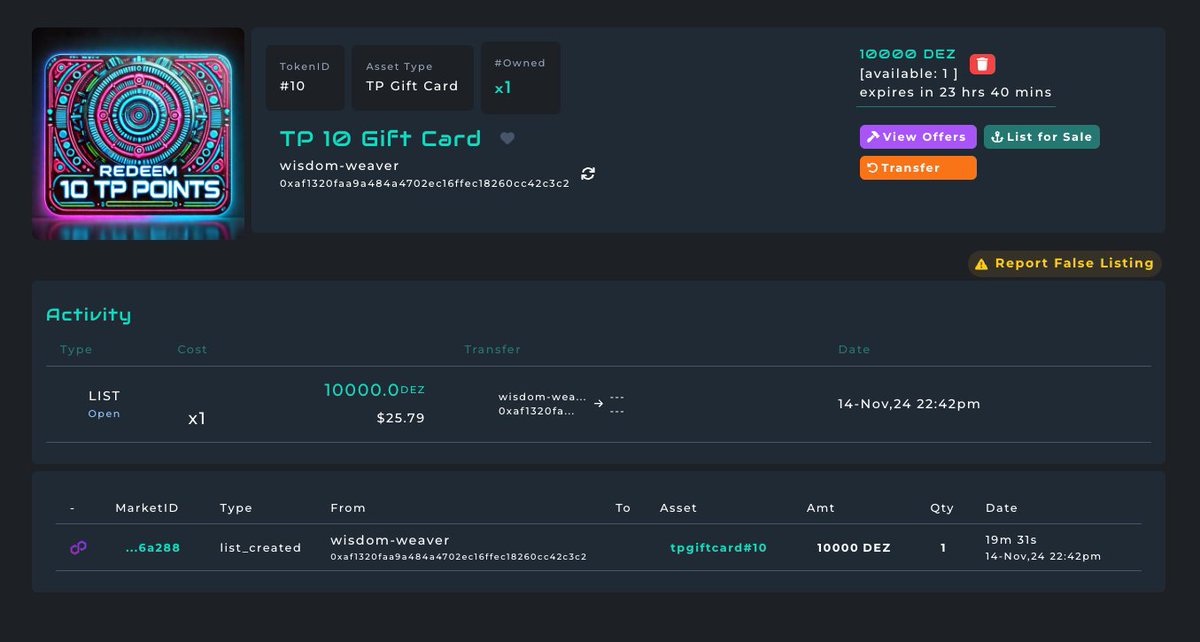Click the 19m 31s time cell
1200x642 pixels.
[1011, 540]
